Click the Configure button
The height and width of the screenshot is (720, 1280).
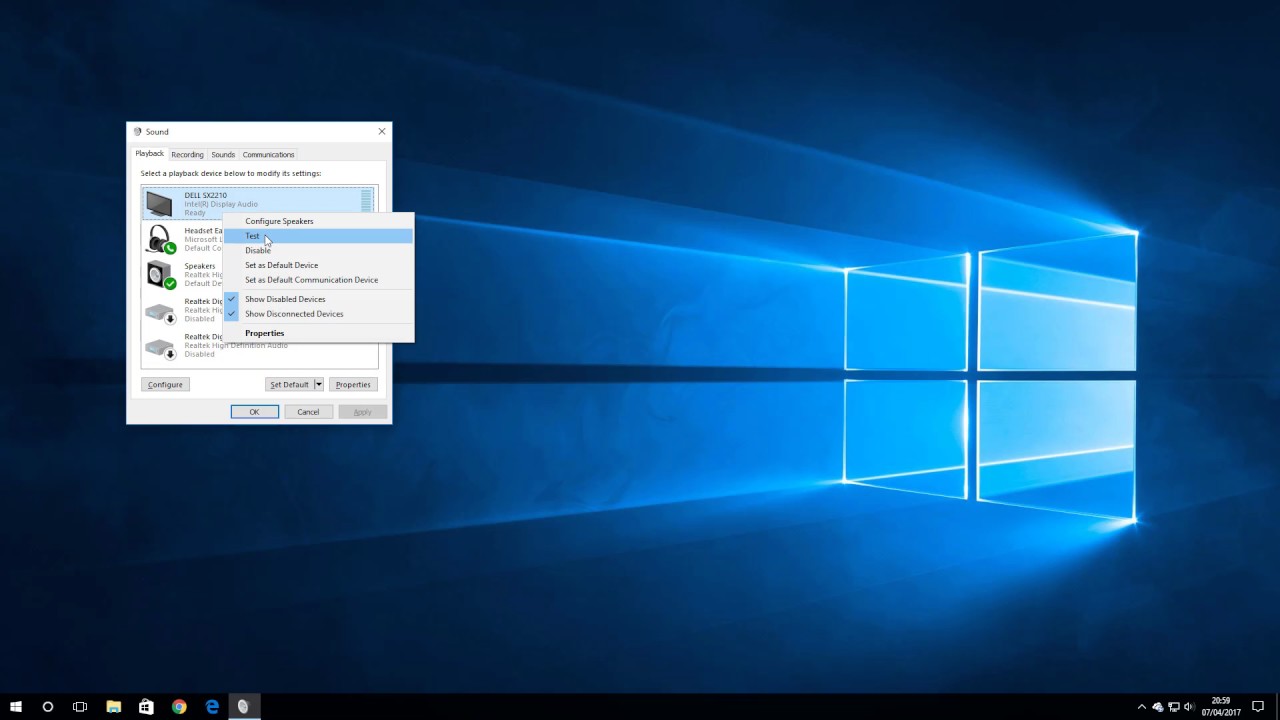click(x=165, y=384)
